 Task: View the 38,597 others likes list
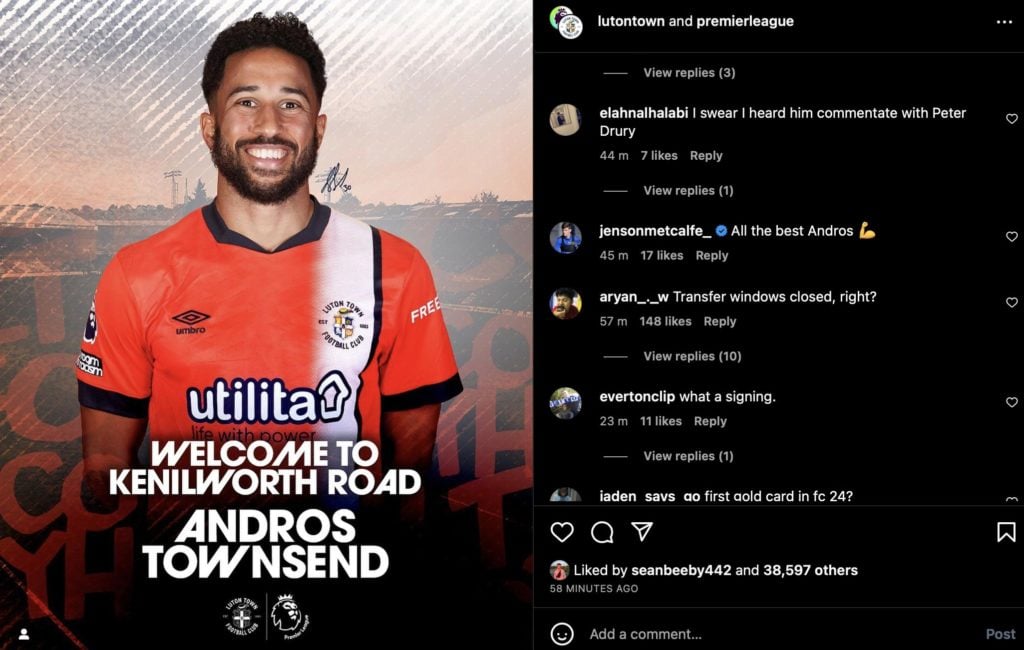pyautogui.click(x=810, y=570)
